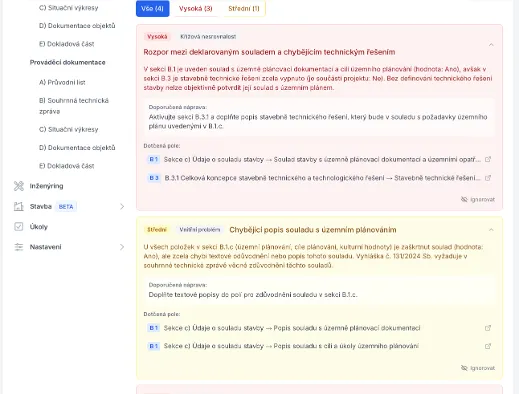Click the B 1 badge next to Popis souladu s územně plánovací dokumentací

[154, 328]
